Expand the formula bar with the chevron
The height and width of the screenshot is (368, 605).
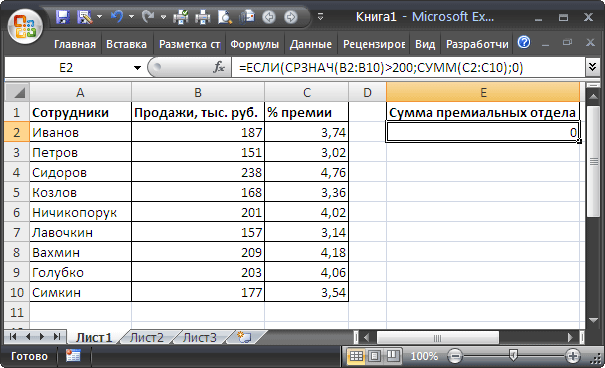click(x=593, y=67)
